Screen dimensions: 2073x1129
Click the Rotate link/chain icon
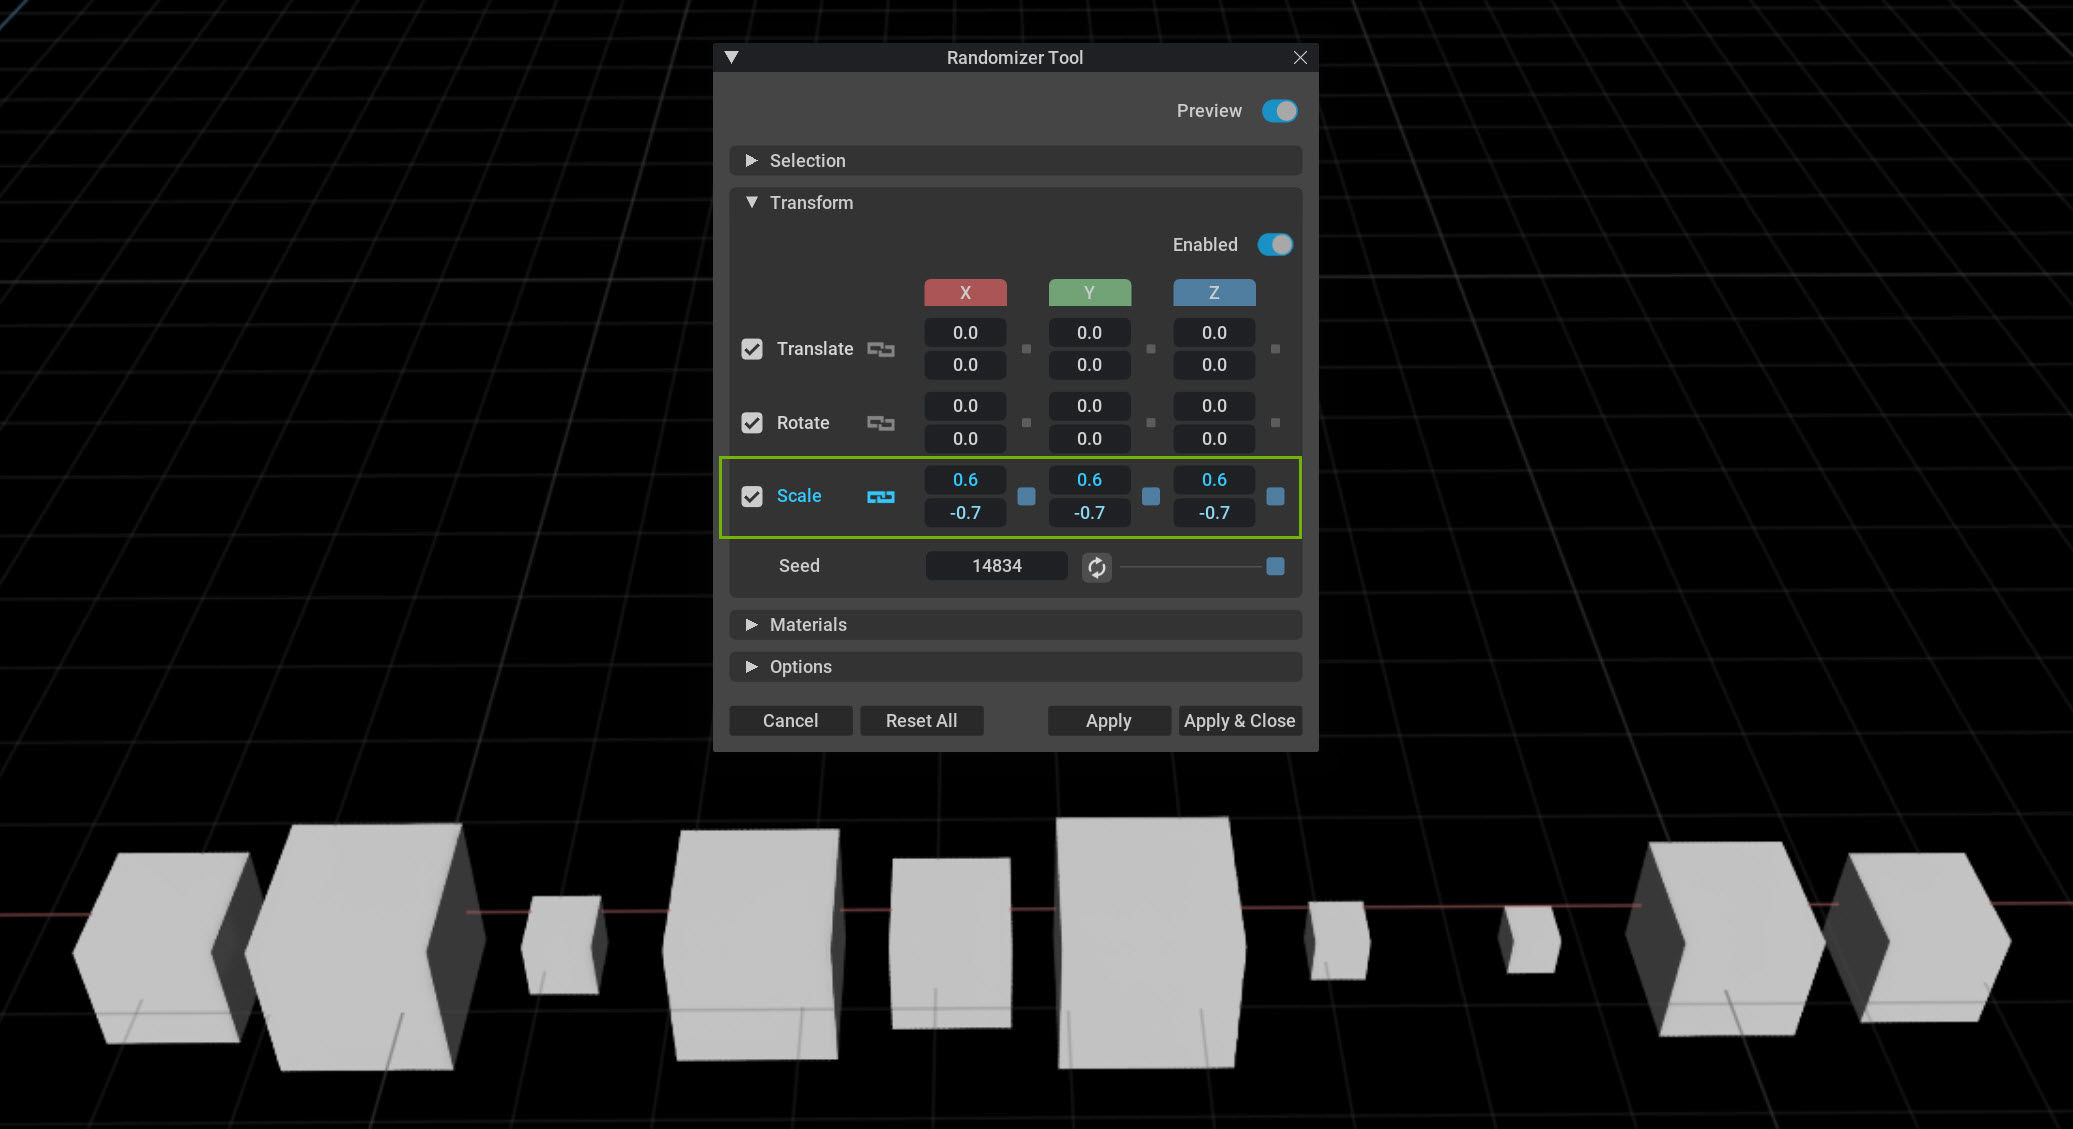pos(881,421)
